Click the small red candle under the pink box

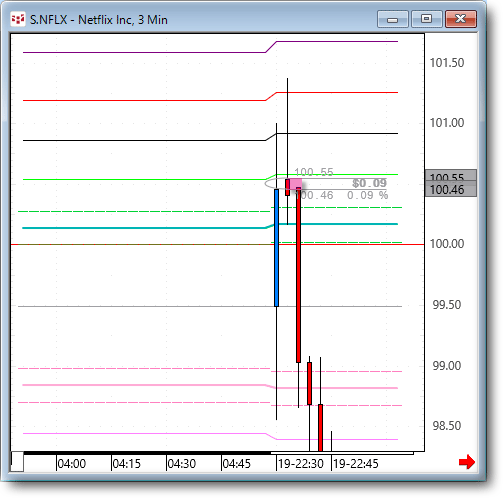287,187
